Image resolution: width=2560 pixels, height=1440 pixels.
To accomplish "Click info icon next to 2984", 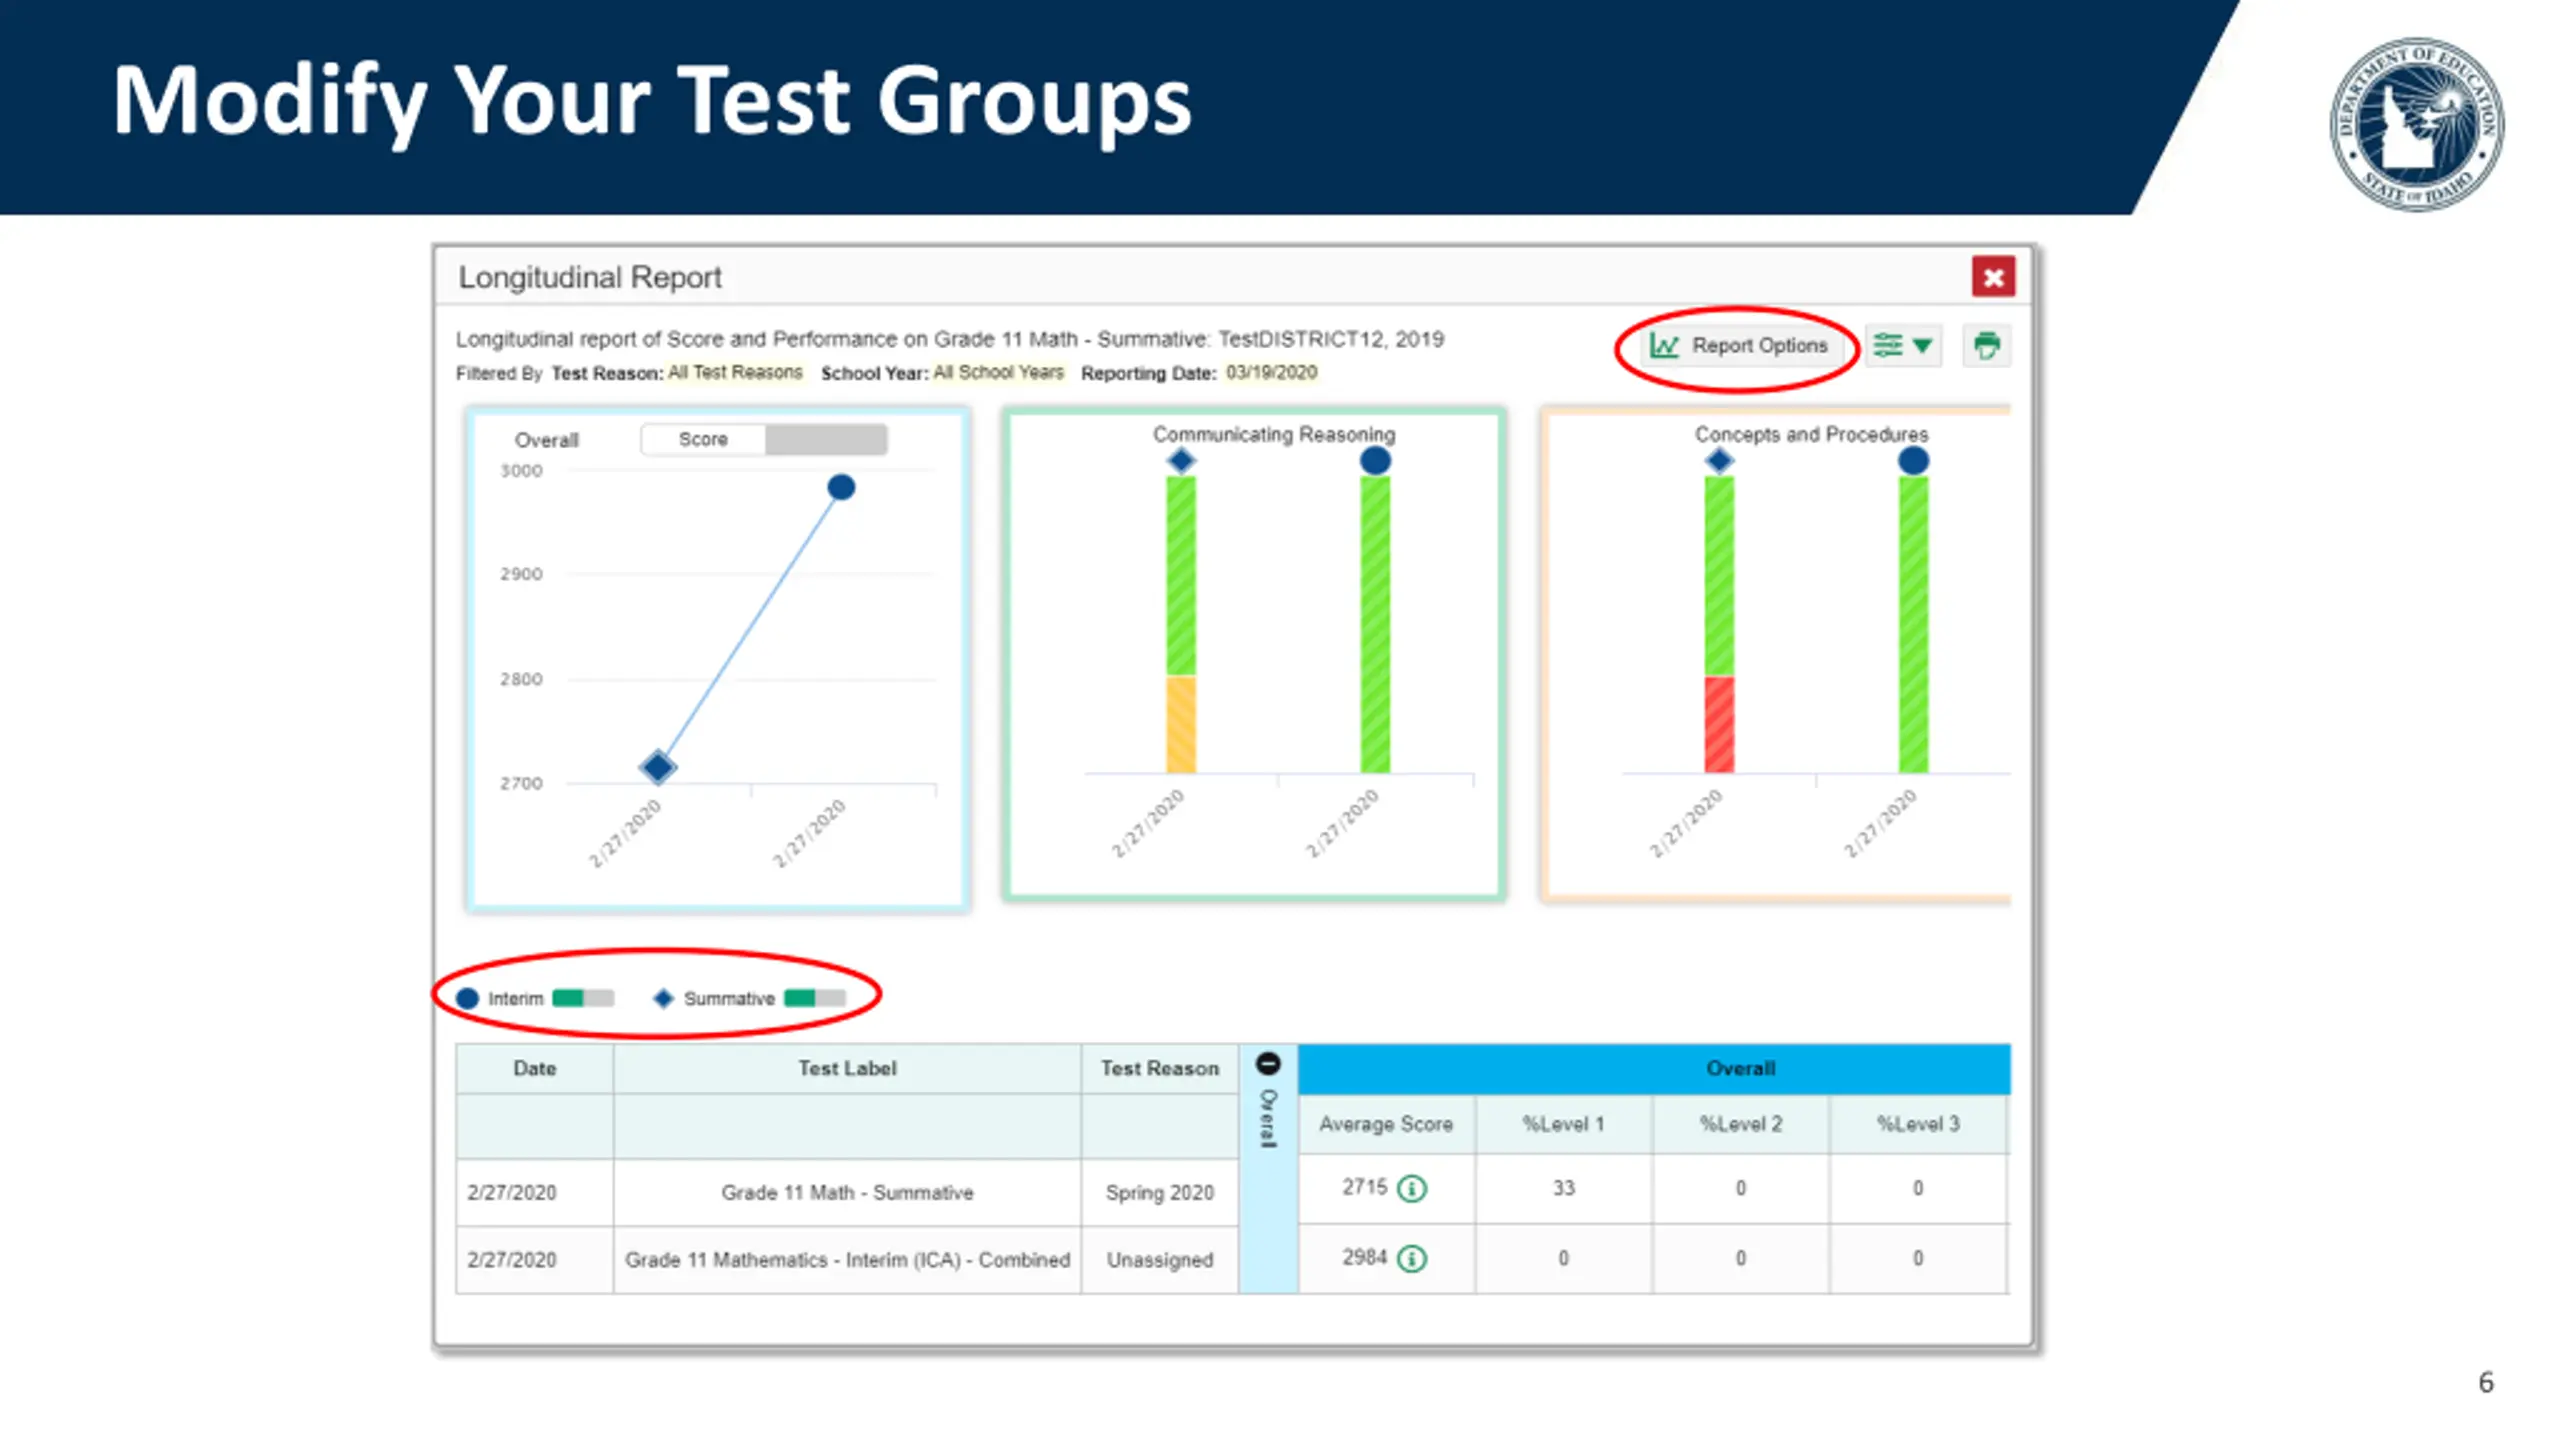I will [1411, 1258].
